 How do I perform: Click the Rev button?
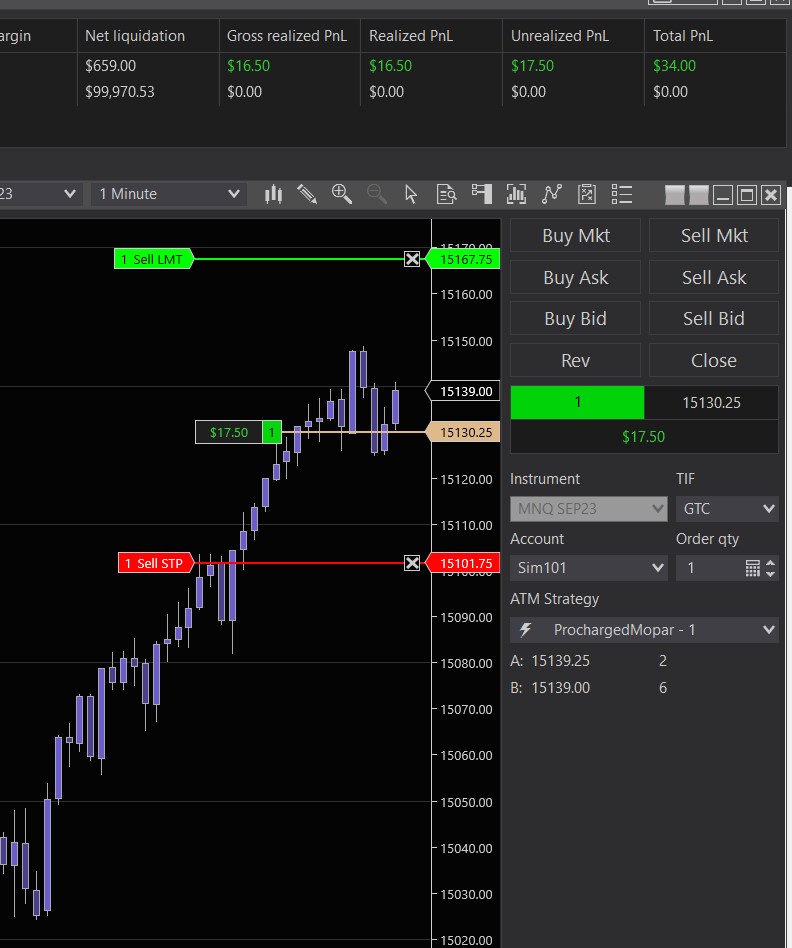coord(576,360)
